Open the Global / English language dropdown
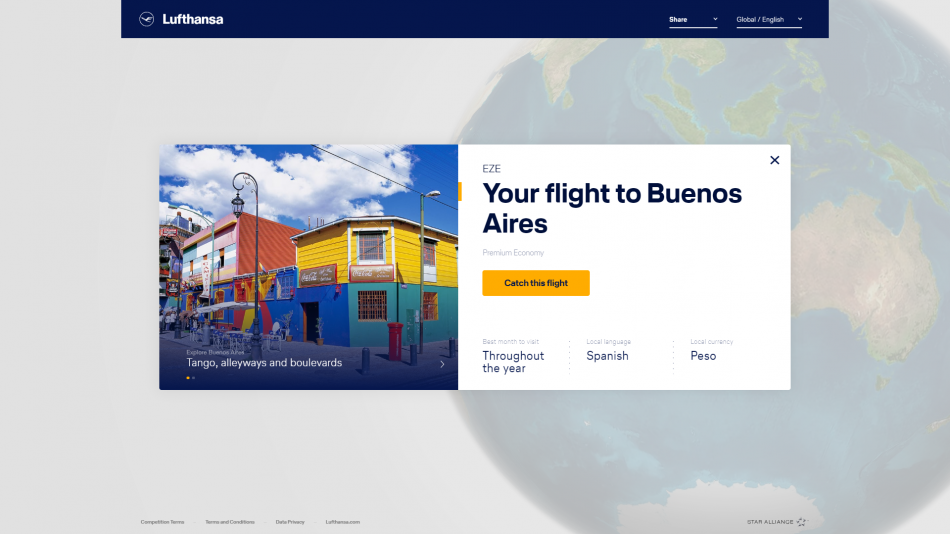The image size is (950, 534). pyautogui.click(x=769, y=20)
